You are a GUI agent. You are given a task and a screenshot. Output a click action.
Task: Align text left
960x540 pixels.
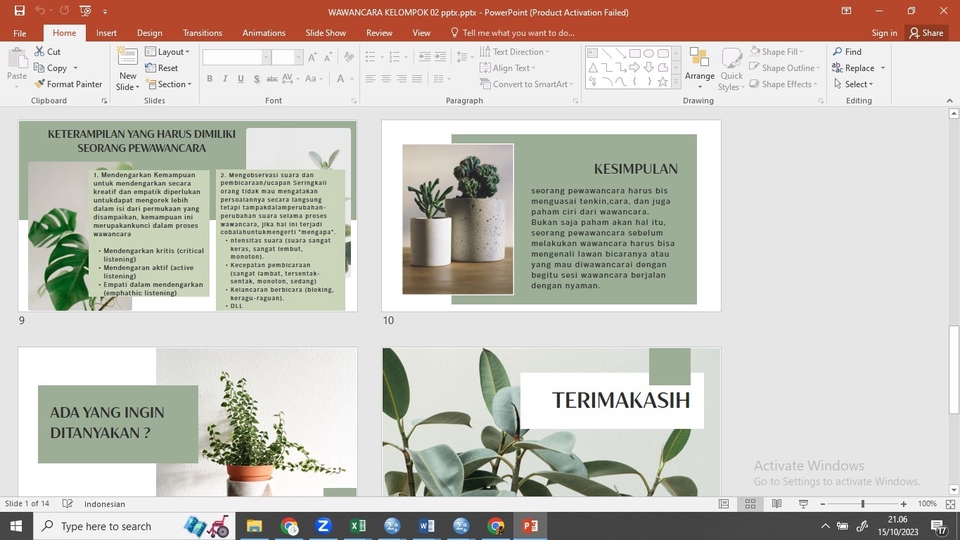(x=370, y=78)
